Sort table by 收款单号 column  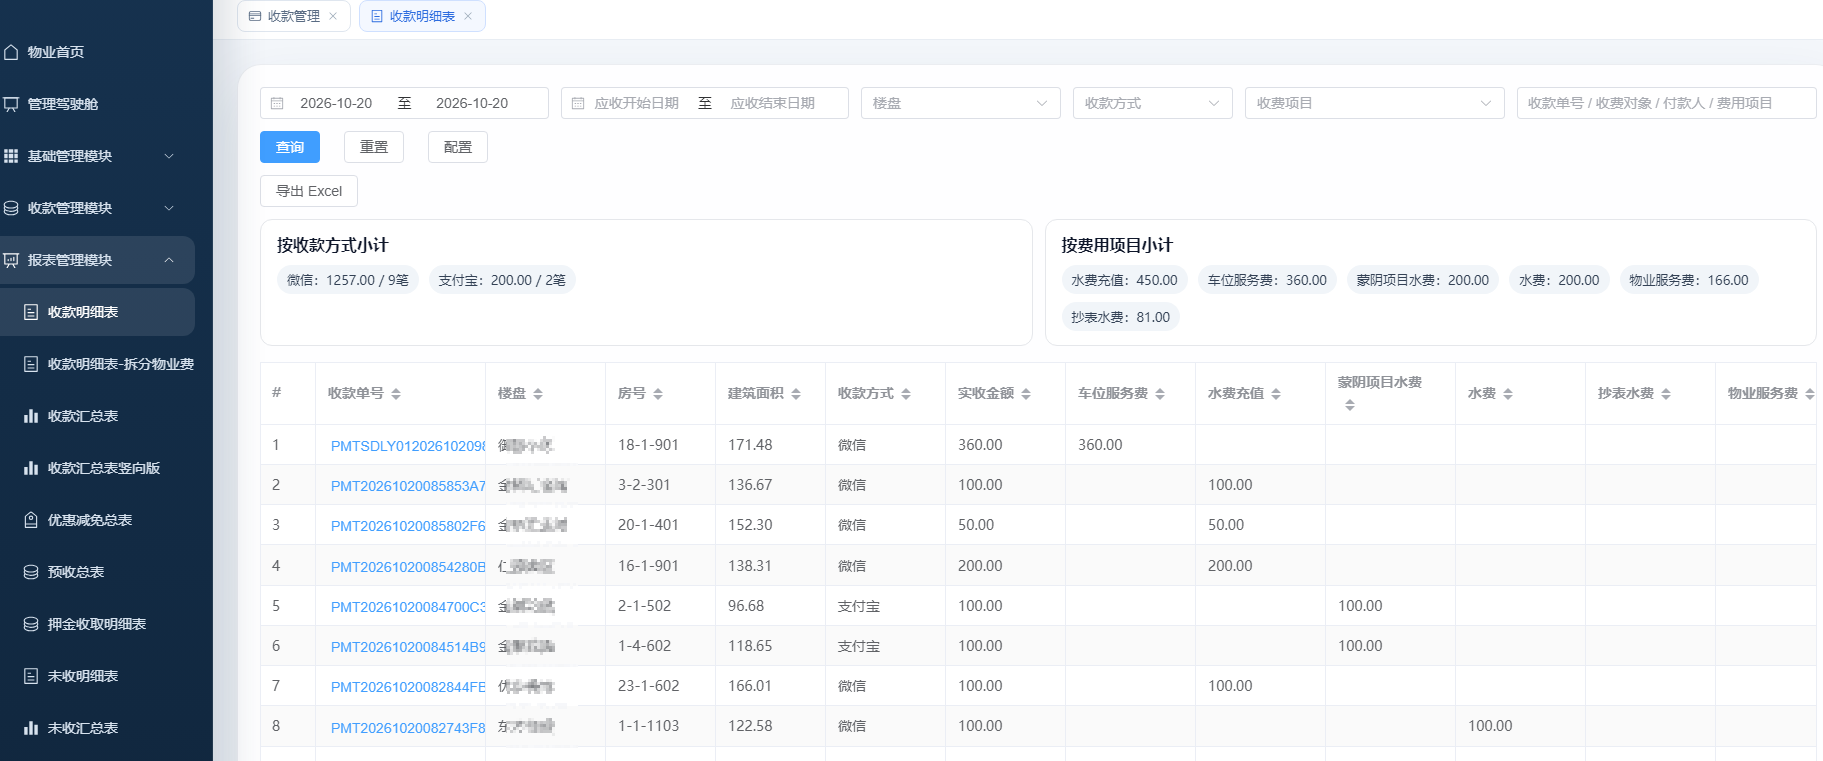396,394
